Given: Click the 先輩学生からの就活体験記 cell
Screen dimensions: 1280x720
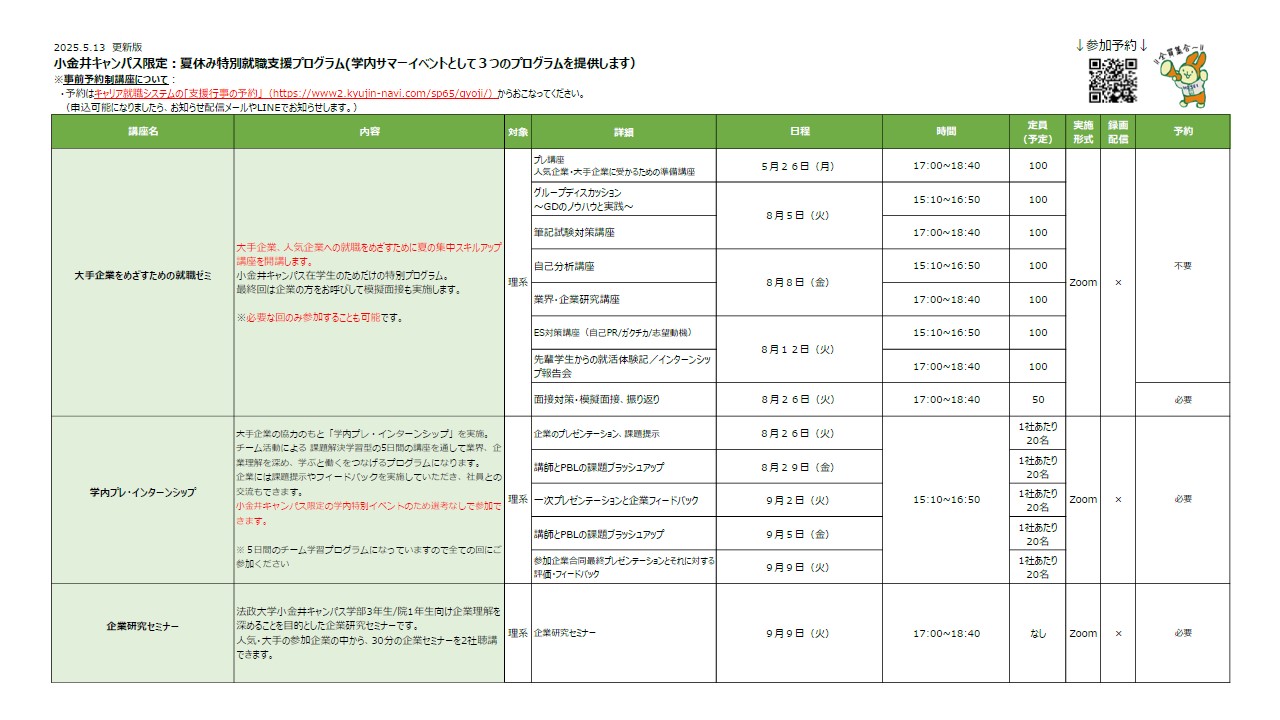Looking at the screenshot, I should (623, 366).
